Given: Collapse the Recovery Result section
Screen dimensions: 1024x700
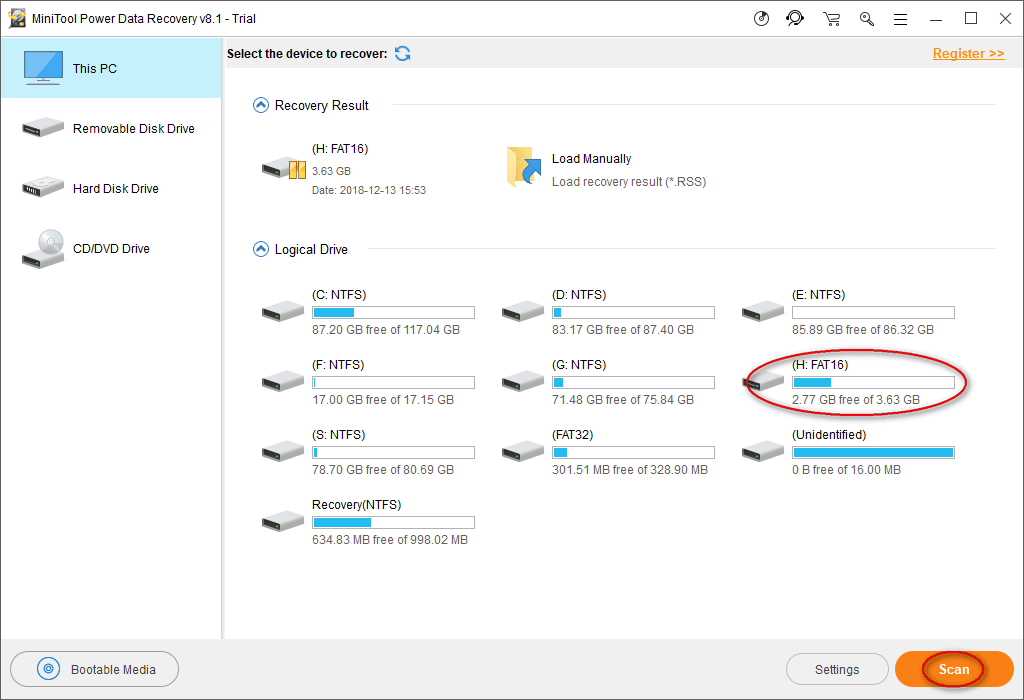Looking at the screenshot, I should pos(261,105).
